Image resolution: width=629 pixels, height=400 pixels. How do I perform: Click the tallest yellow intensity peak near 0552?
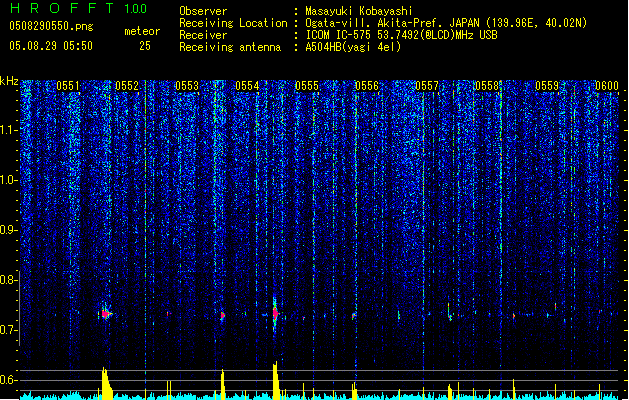pyautogui.click(x=106, y=383)
